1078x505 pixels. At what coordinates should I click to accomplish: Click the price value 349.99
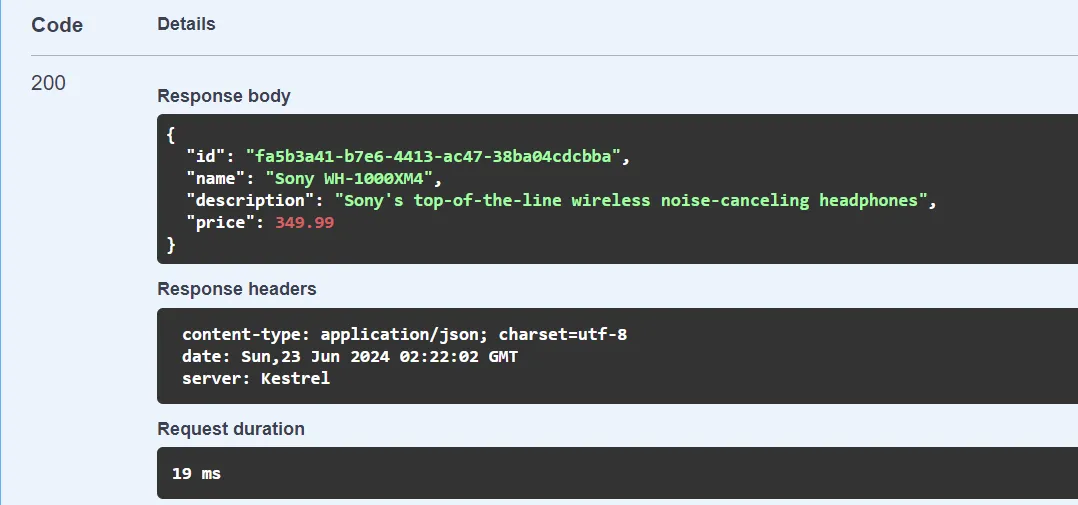(x=304, y=222)
